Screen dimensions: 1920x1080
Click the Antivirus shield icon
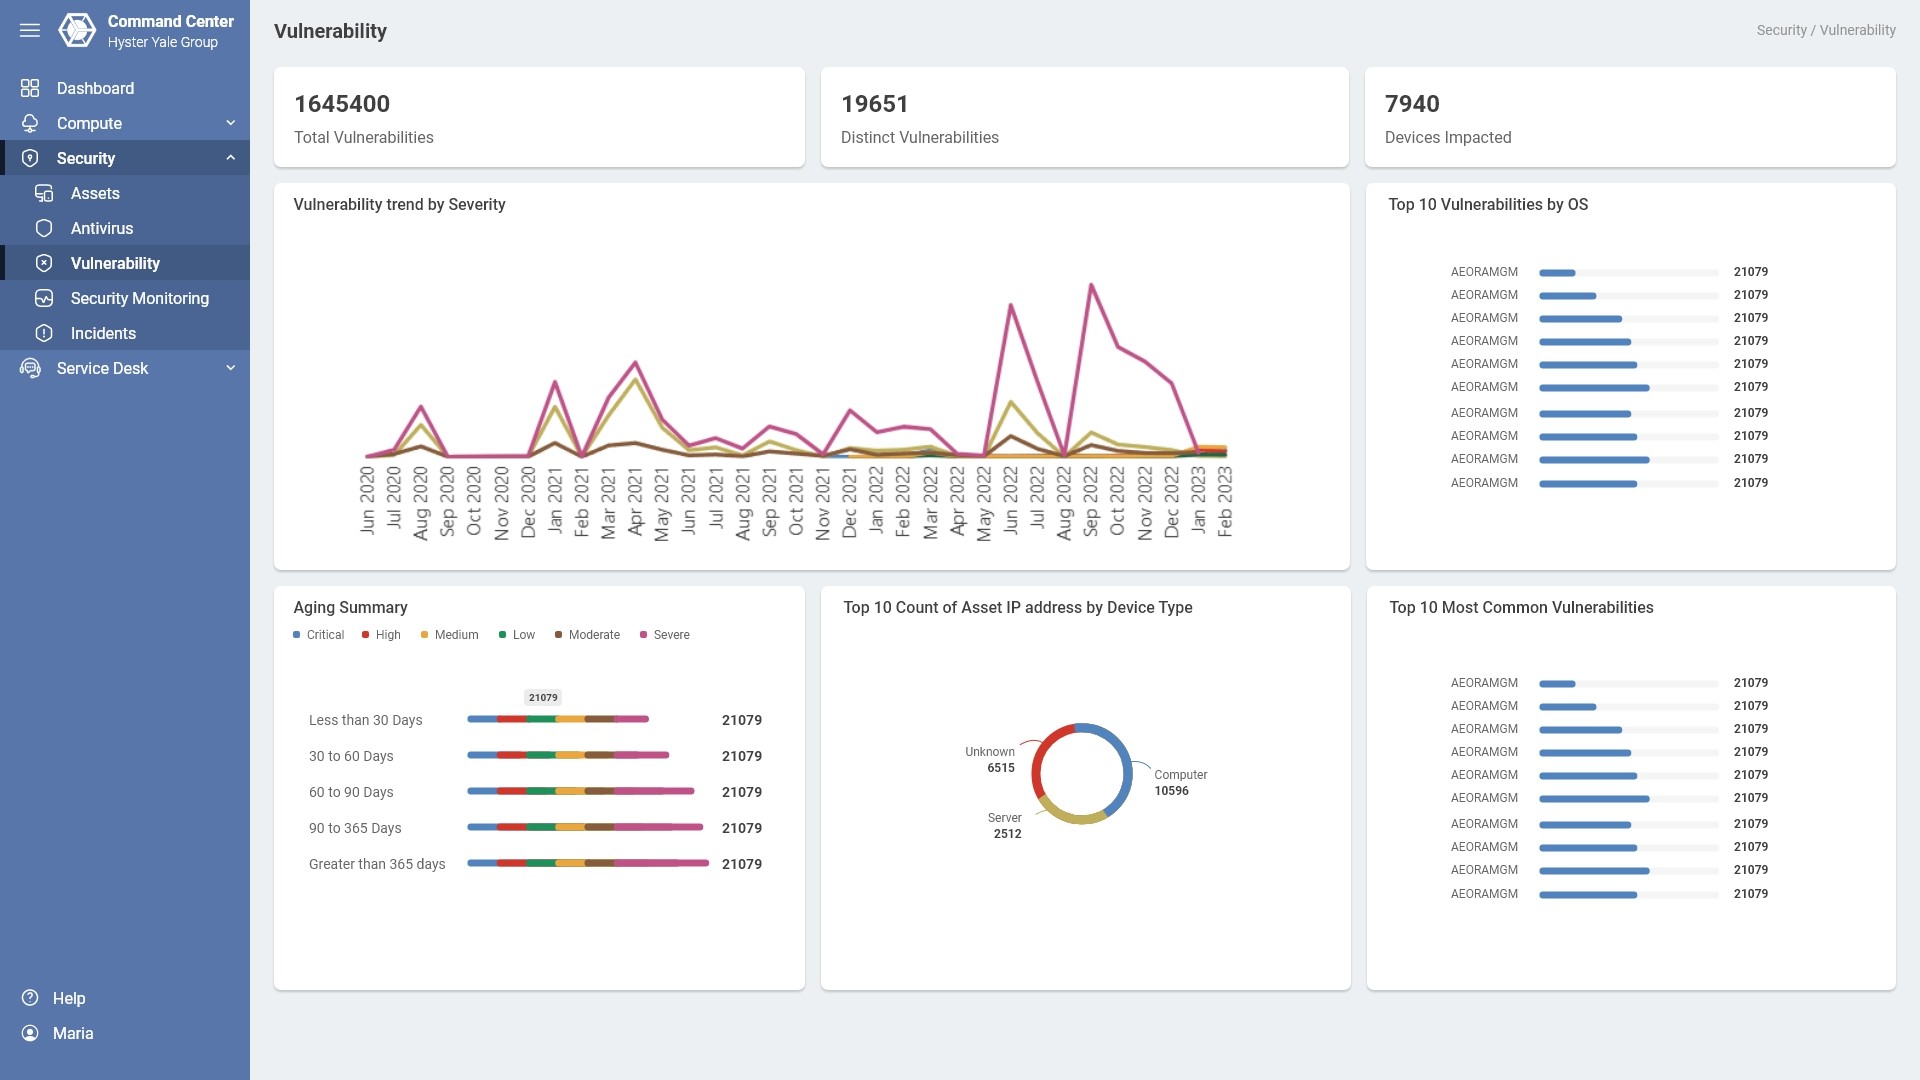tap(44, 228)
